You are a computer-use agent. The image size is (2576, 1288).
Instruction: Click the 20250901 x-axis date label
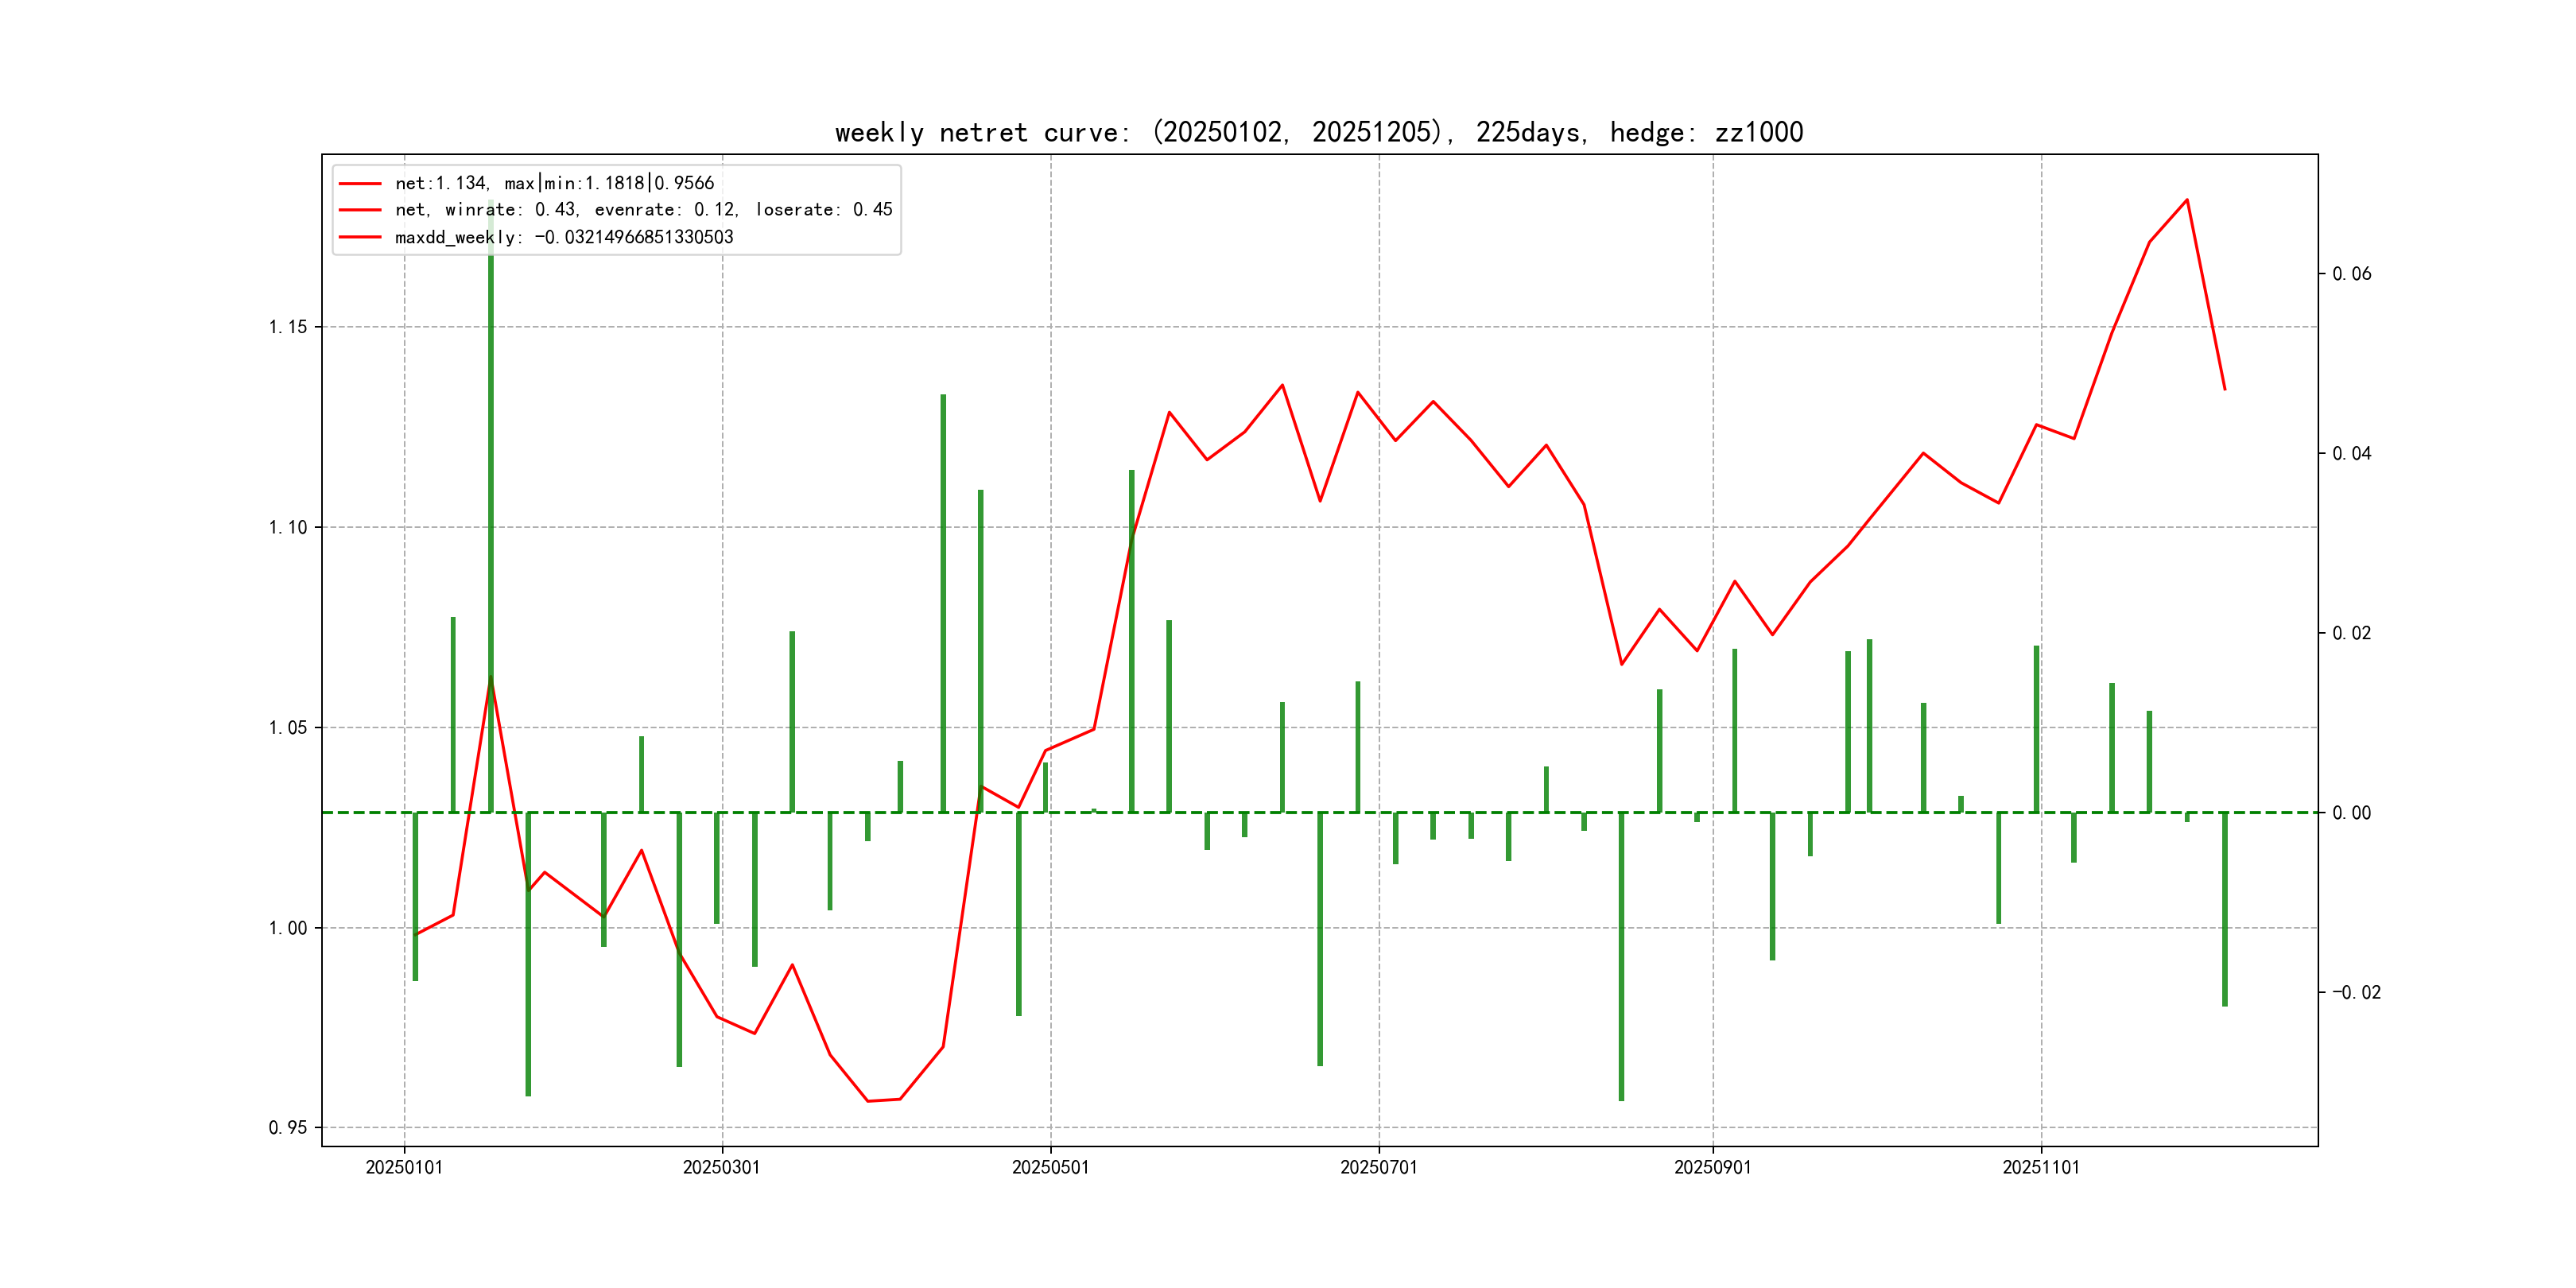click(x=1712, y=1167)
